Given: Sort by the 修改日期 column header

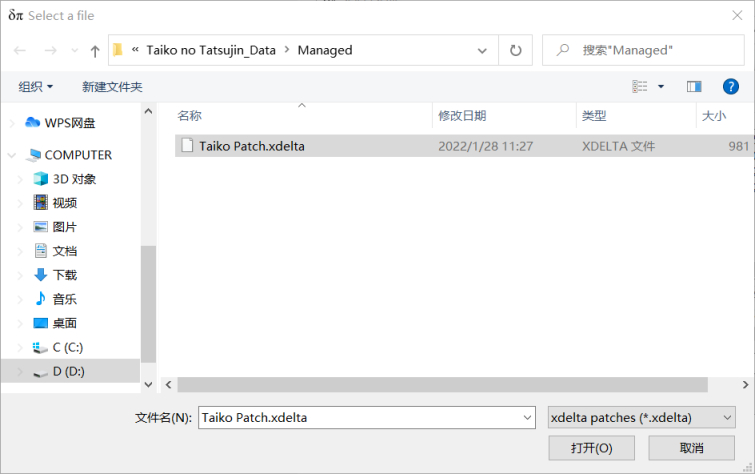Looking at the screenshot, I should (462, 116).
